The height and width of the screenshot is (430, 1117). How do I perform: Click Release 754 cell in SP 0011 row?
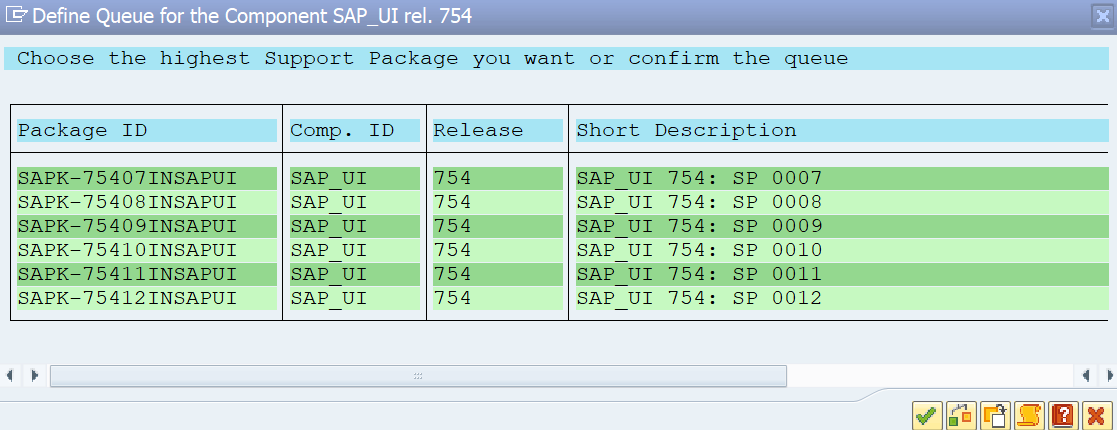coord(498,274)
